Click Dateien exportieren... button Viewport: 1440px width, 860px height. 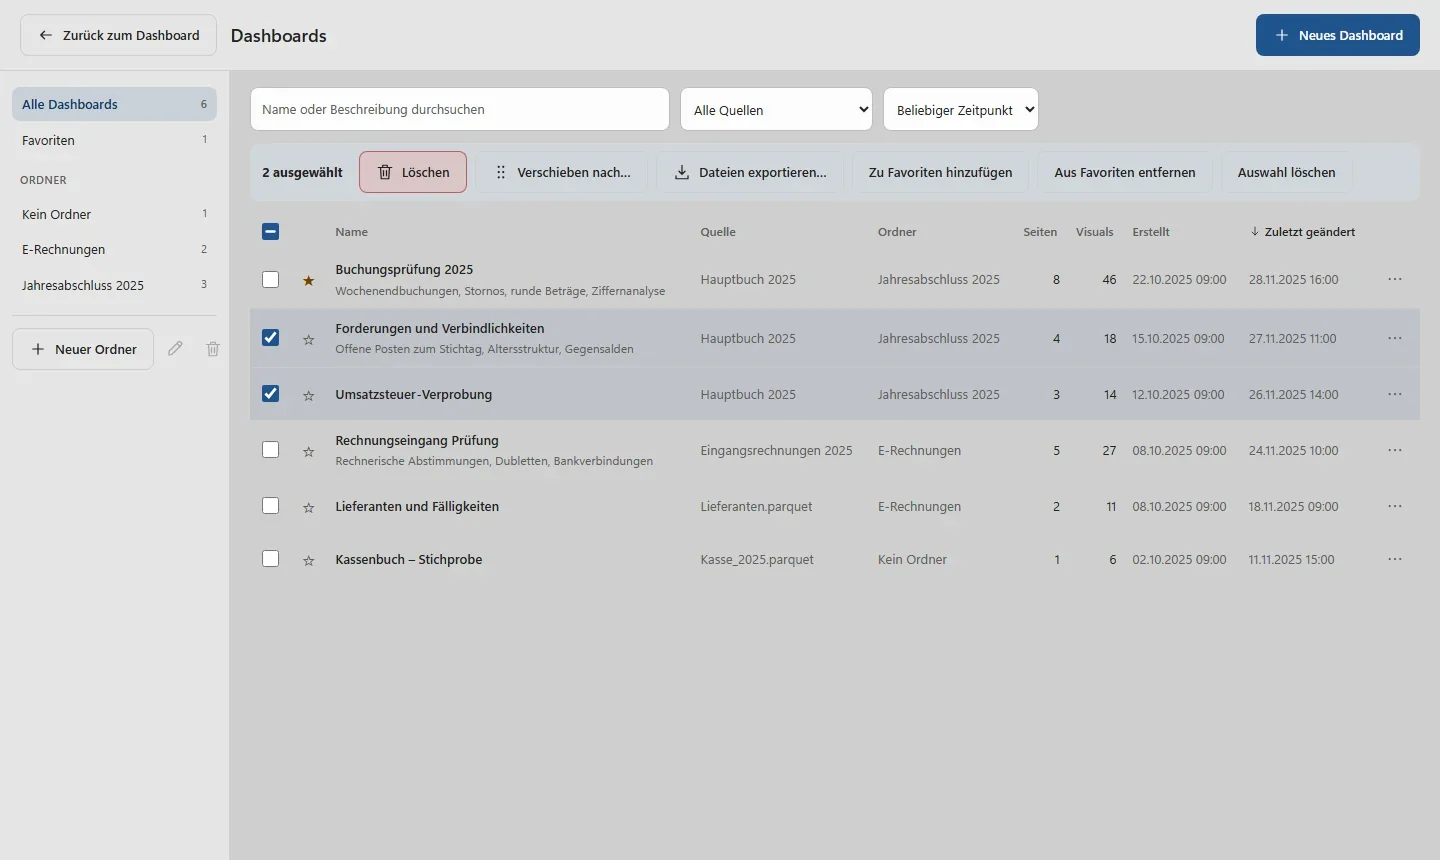tap(751, 173)
